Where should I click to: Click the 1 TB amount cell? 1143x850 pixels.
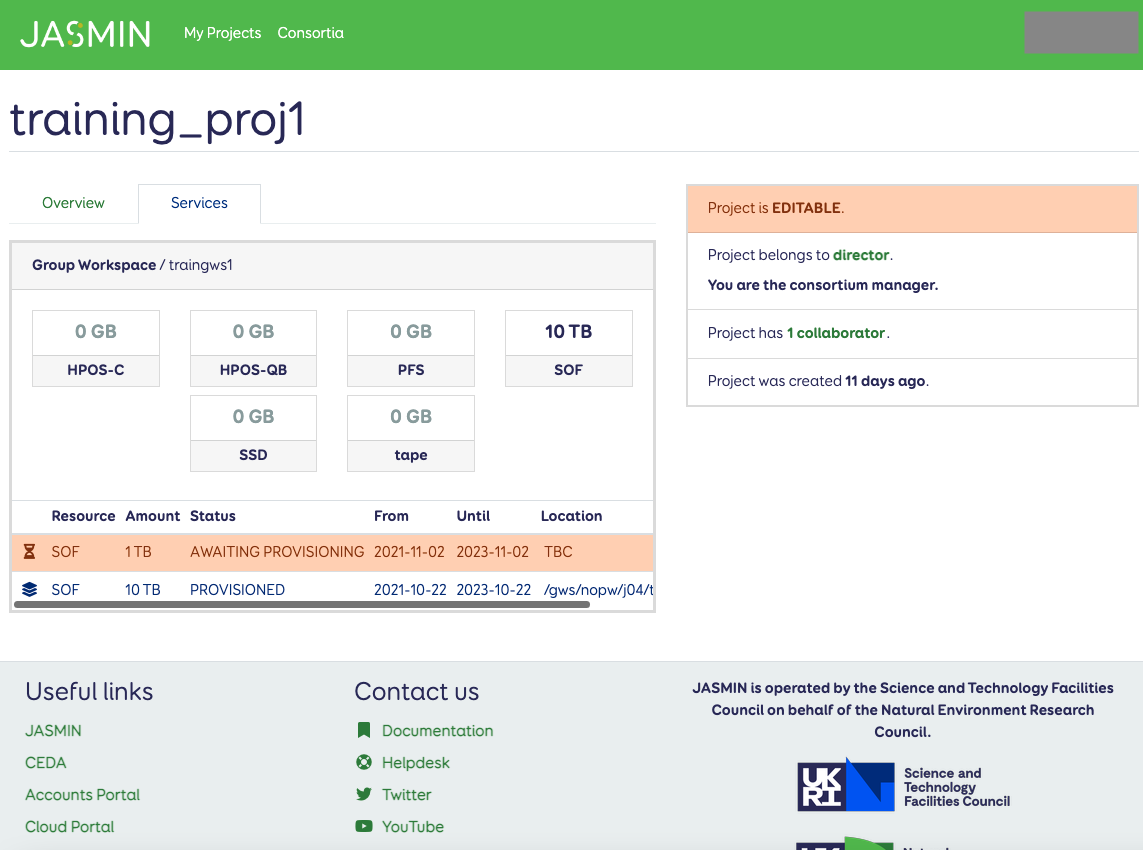click(x=138, y=552)
